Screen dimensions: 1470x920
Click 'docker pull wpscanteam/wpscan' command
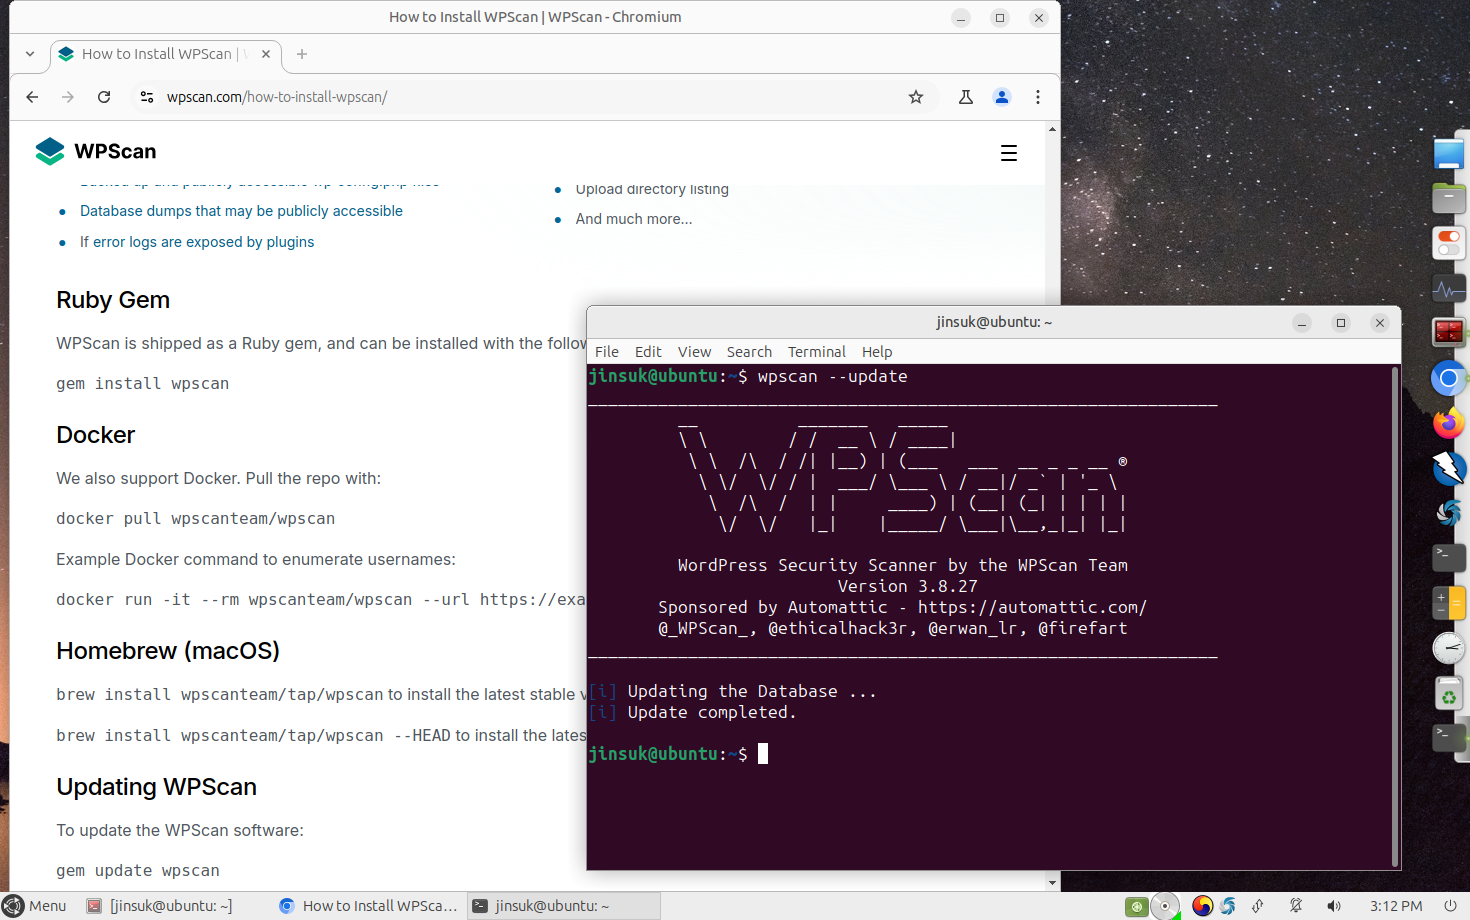(x=196, y=519)
